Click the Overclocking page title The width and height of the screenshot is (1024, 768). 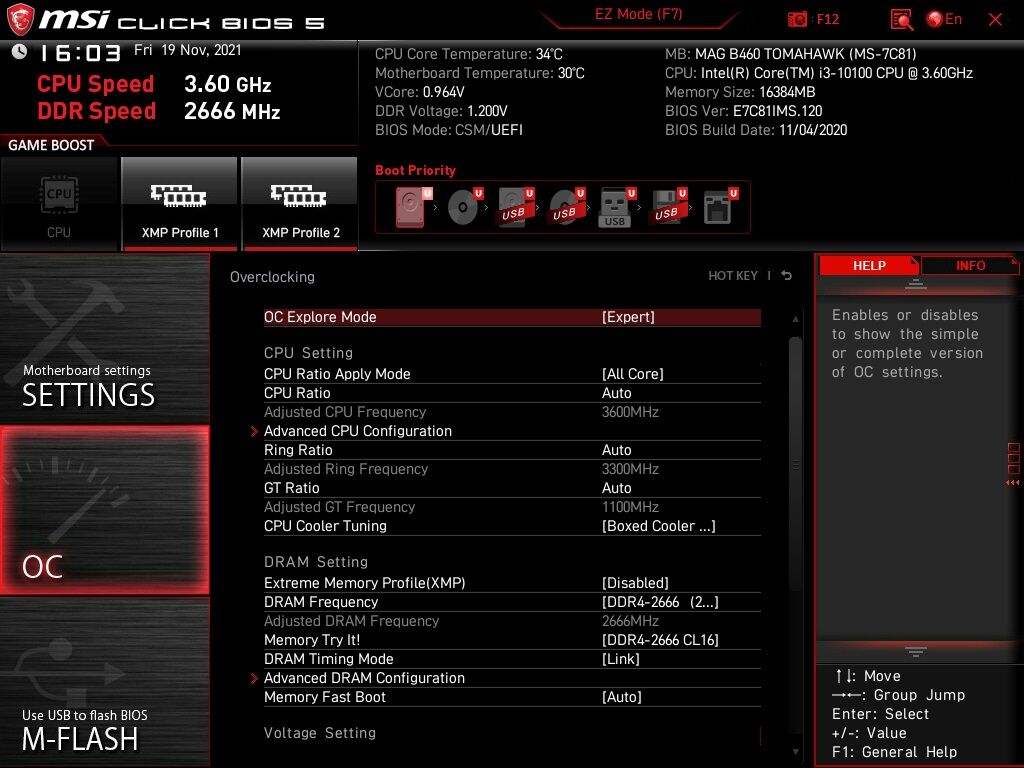tap(272, 277)
